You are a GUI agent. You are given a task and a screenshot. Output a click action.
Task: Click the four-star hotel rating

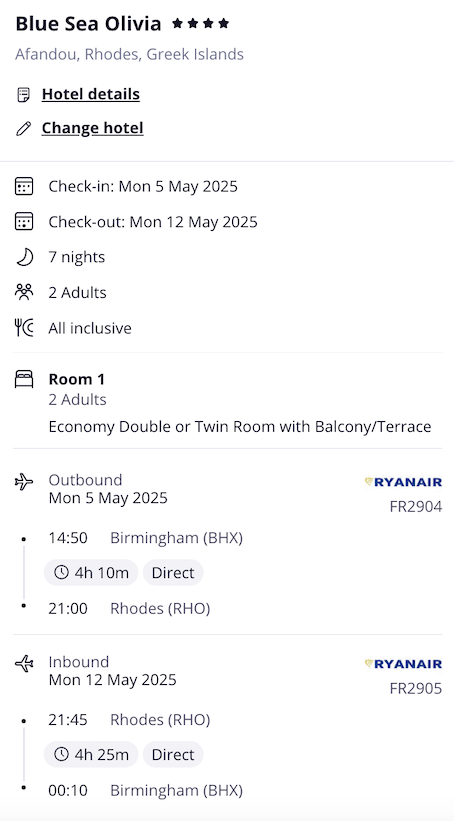pyautogui.click(x=201, y=24)
